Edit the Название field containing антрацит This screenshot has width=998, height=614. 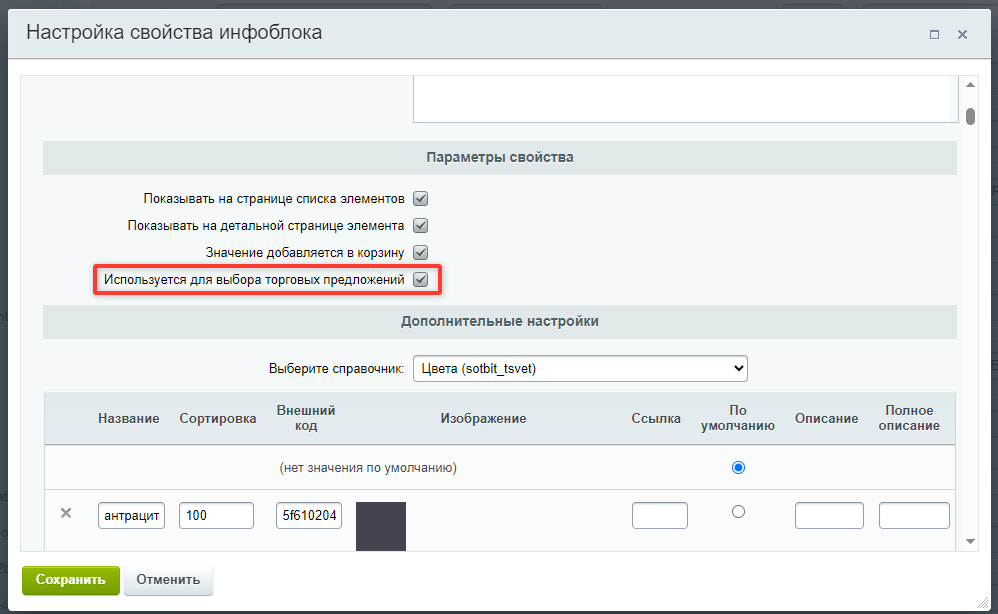click(x=131, y=515)
